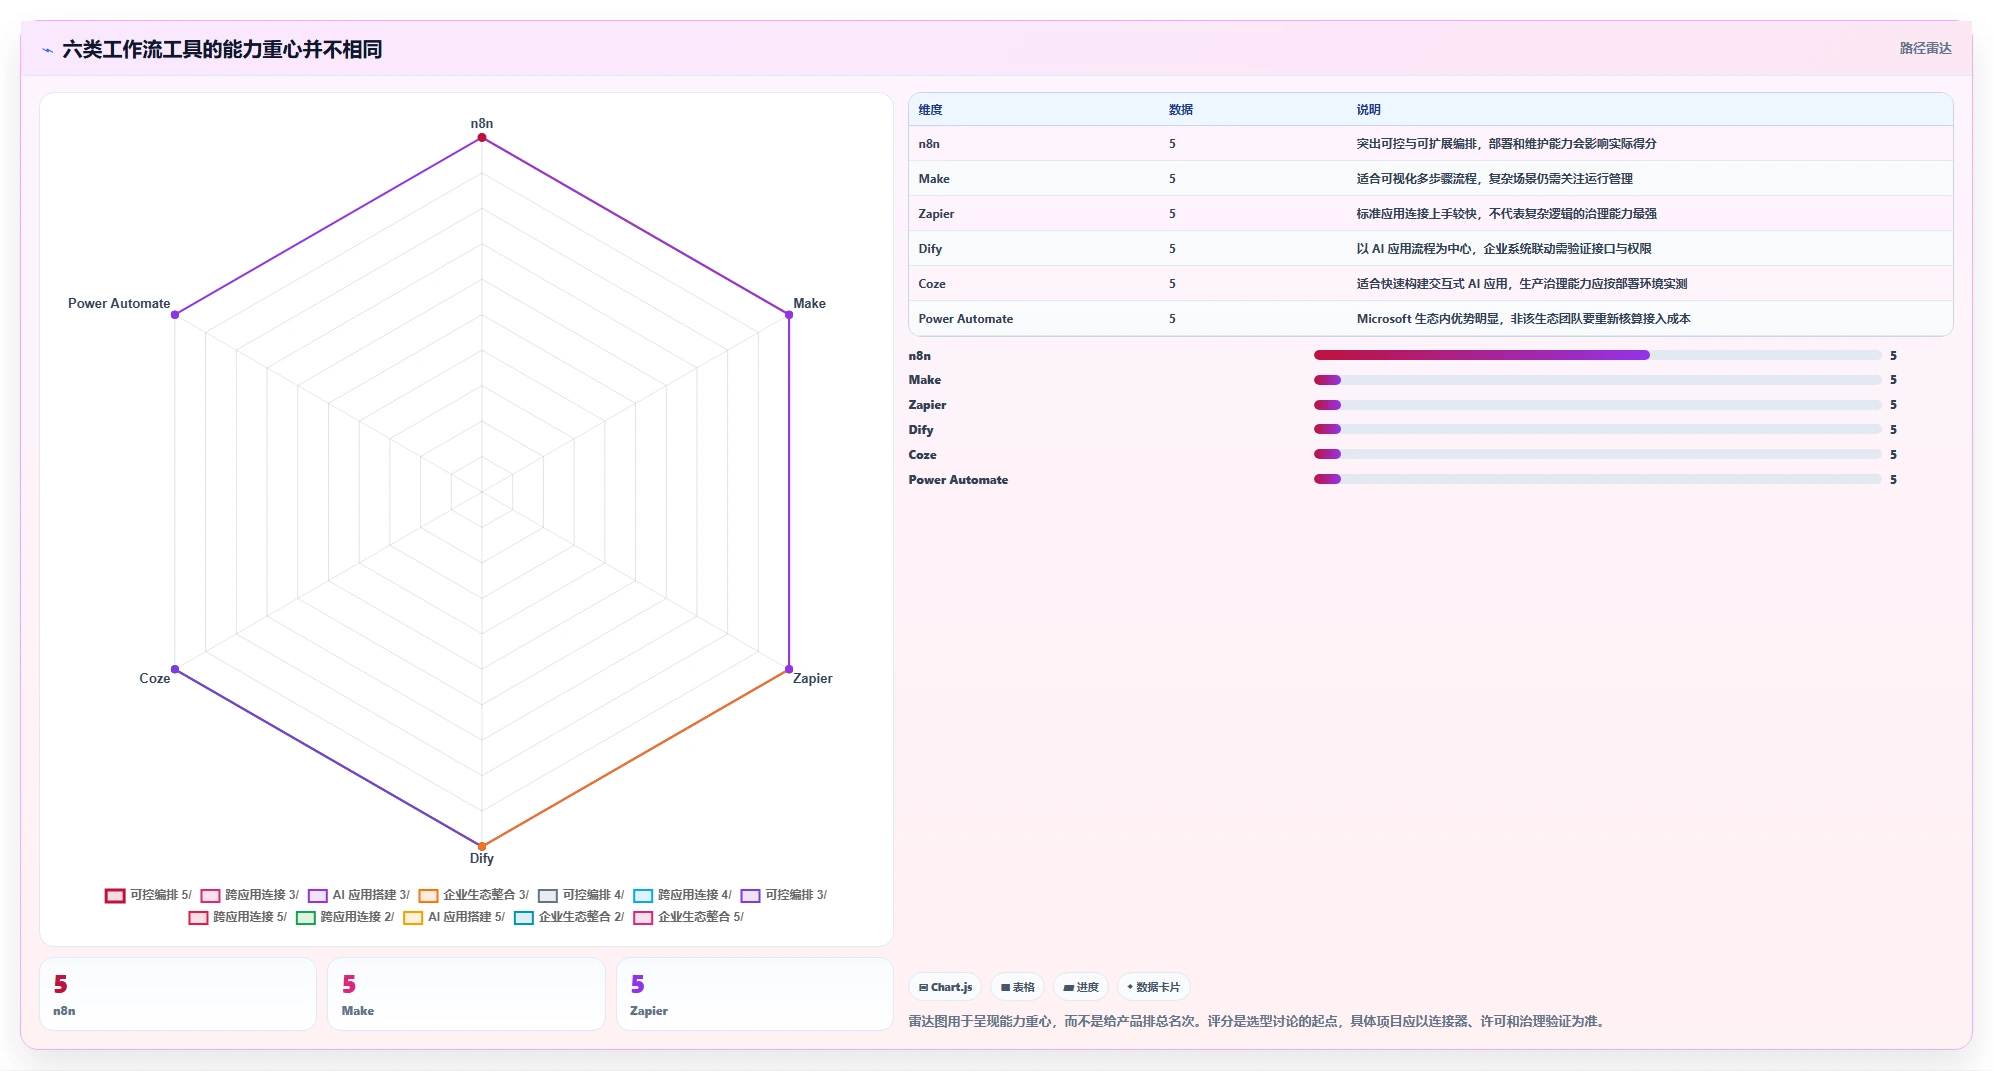
Task: Open the Zapier data card
Action: [755, 994]
